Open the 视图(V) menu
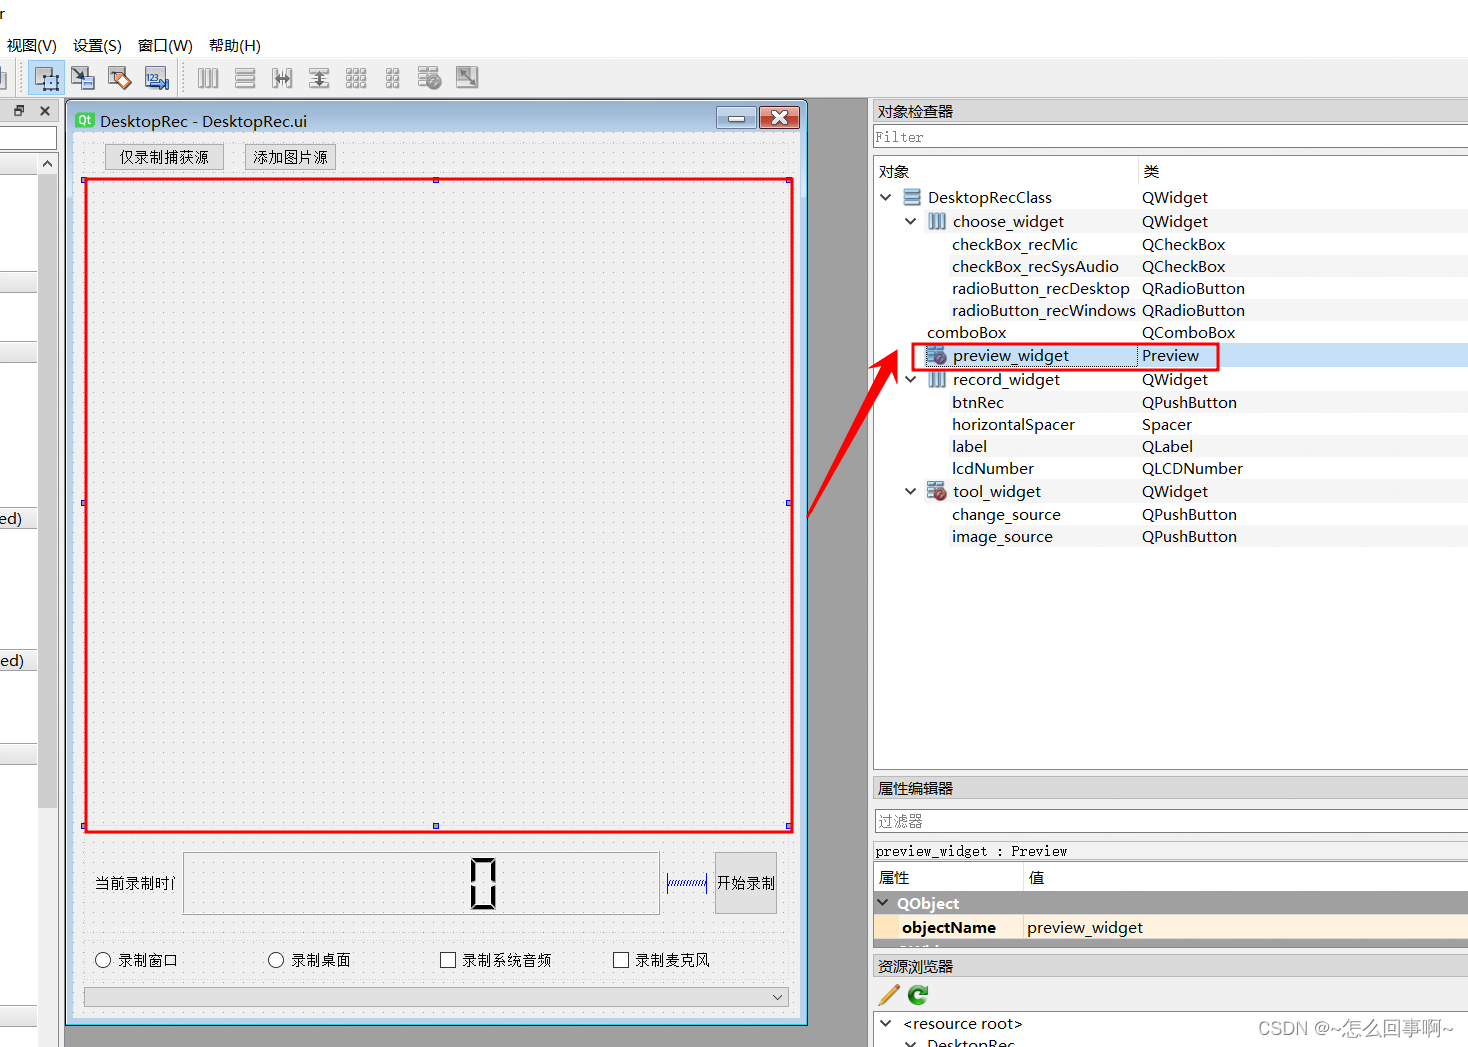 [x=31, y=45]
